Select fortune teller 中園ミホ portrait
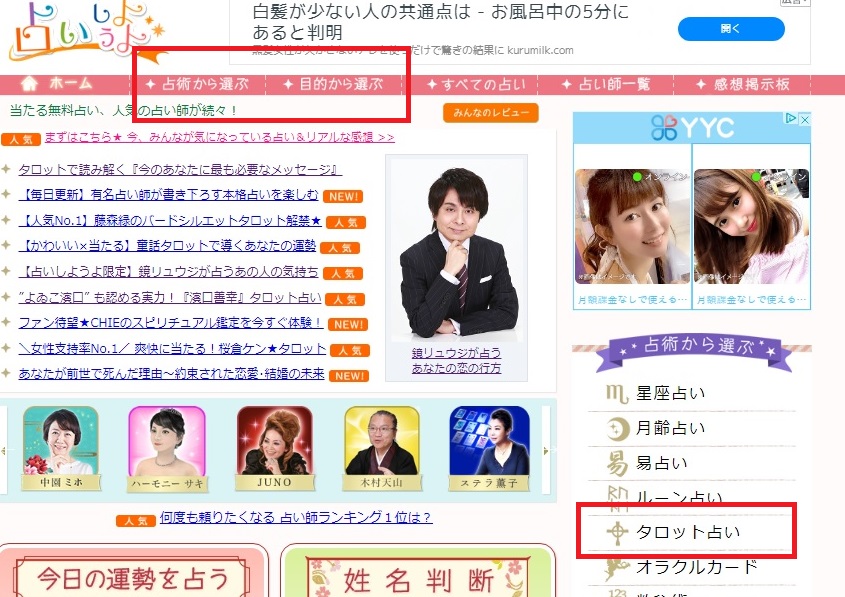The height and width of the screenshot is (597, 845). 61,448
